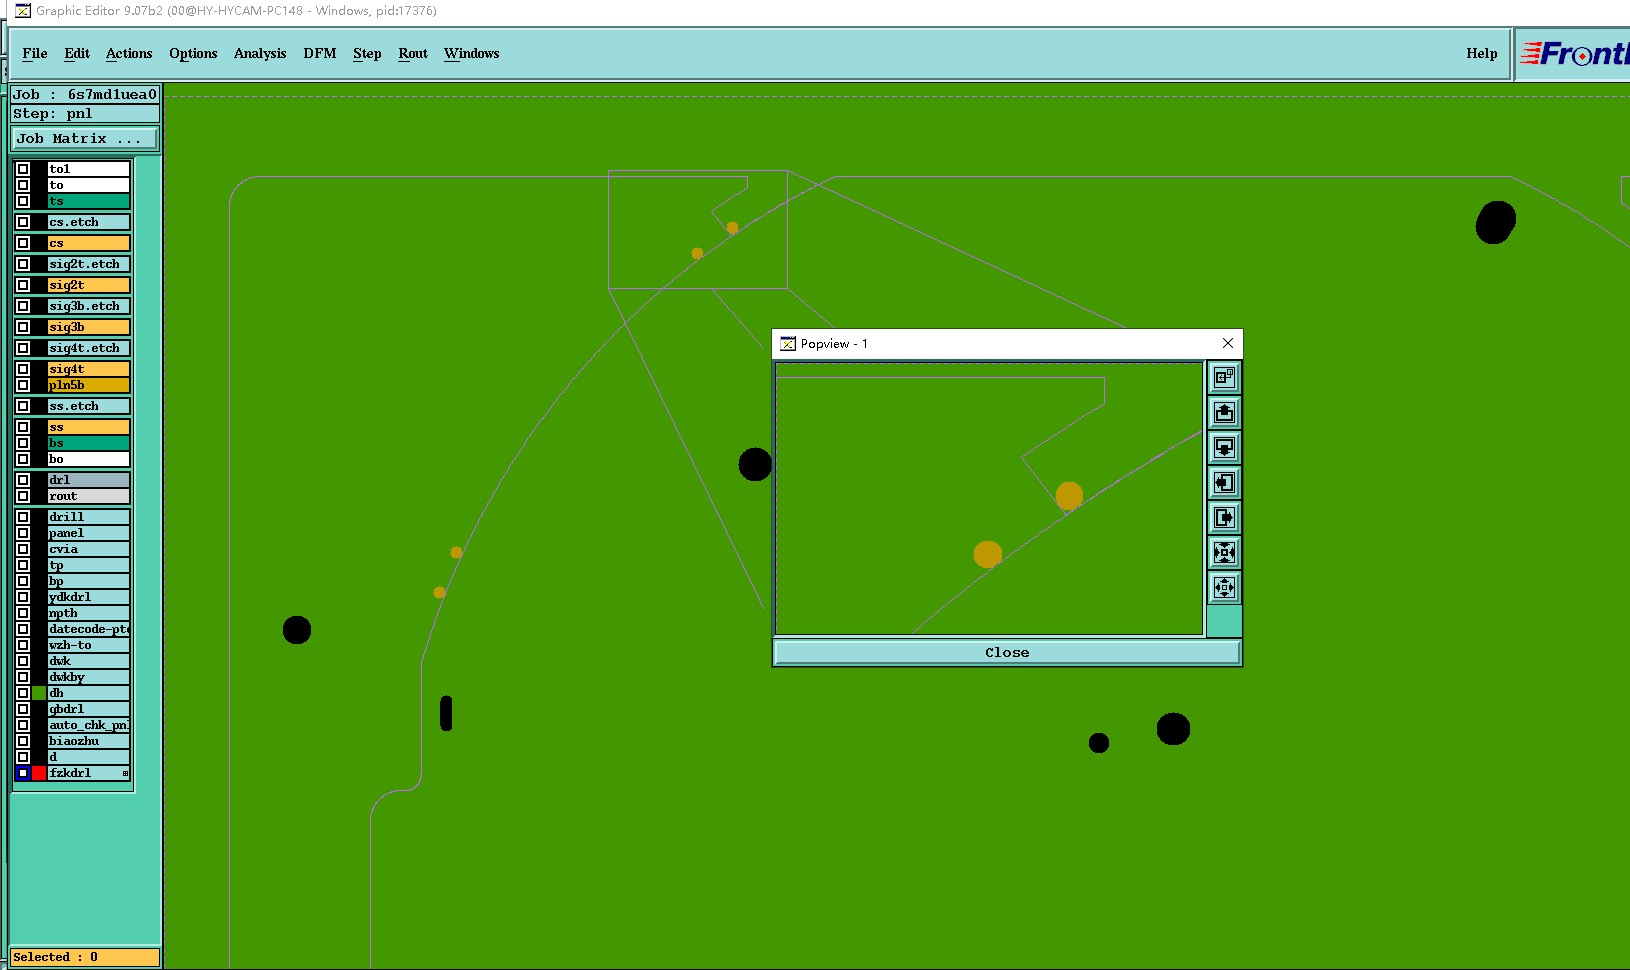Click the large black drill hole top right
The height and width of the screenshot is (970, 1630).
coord(1495,222)
